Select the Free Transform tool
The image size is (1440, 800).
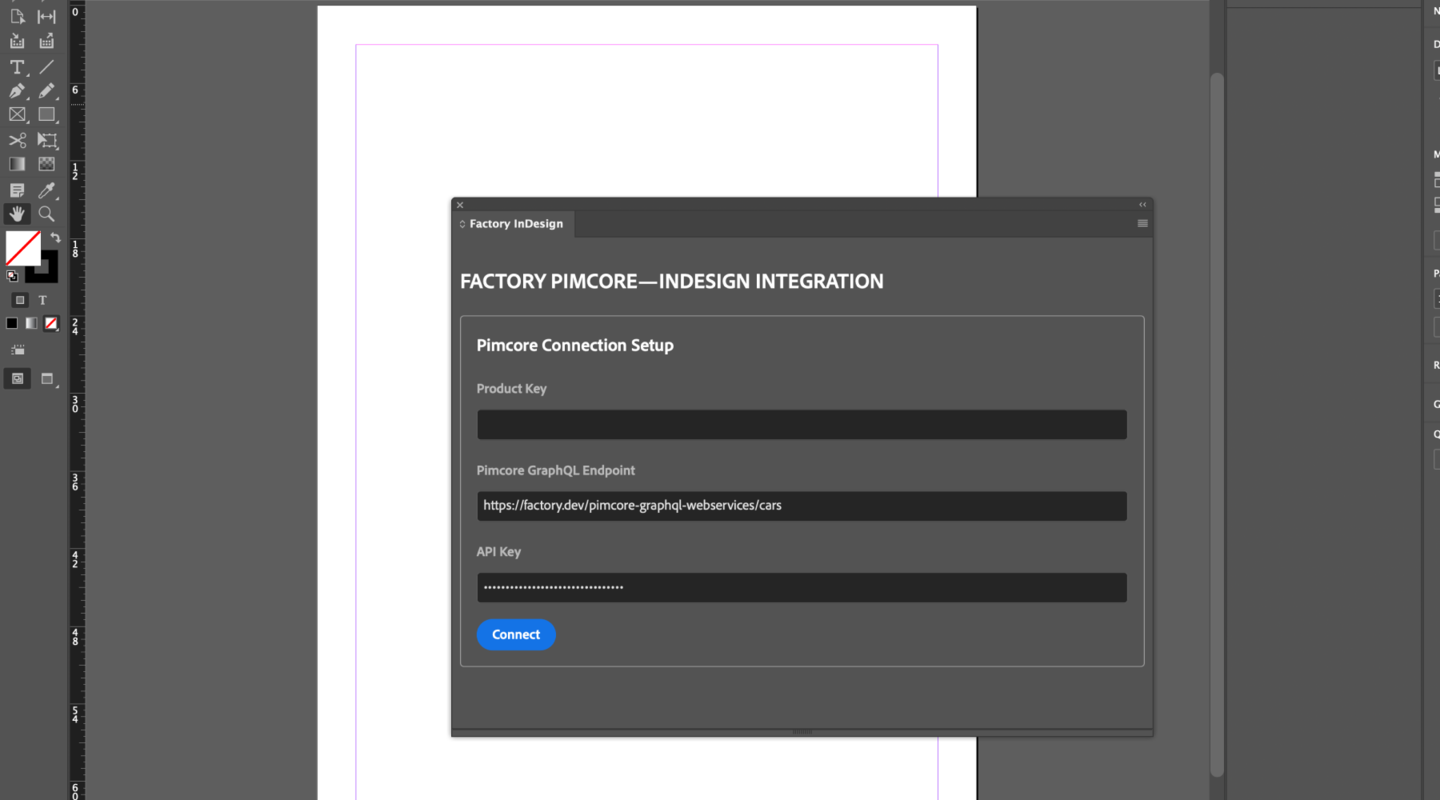pos(47,140)
